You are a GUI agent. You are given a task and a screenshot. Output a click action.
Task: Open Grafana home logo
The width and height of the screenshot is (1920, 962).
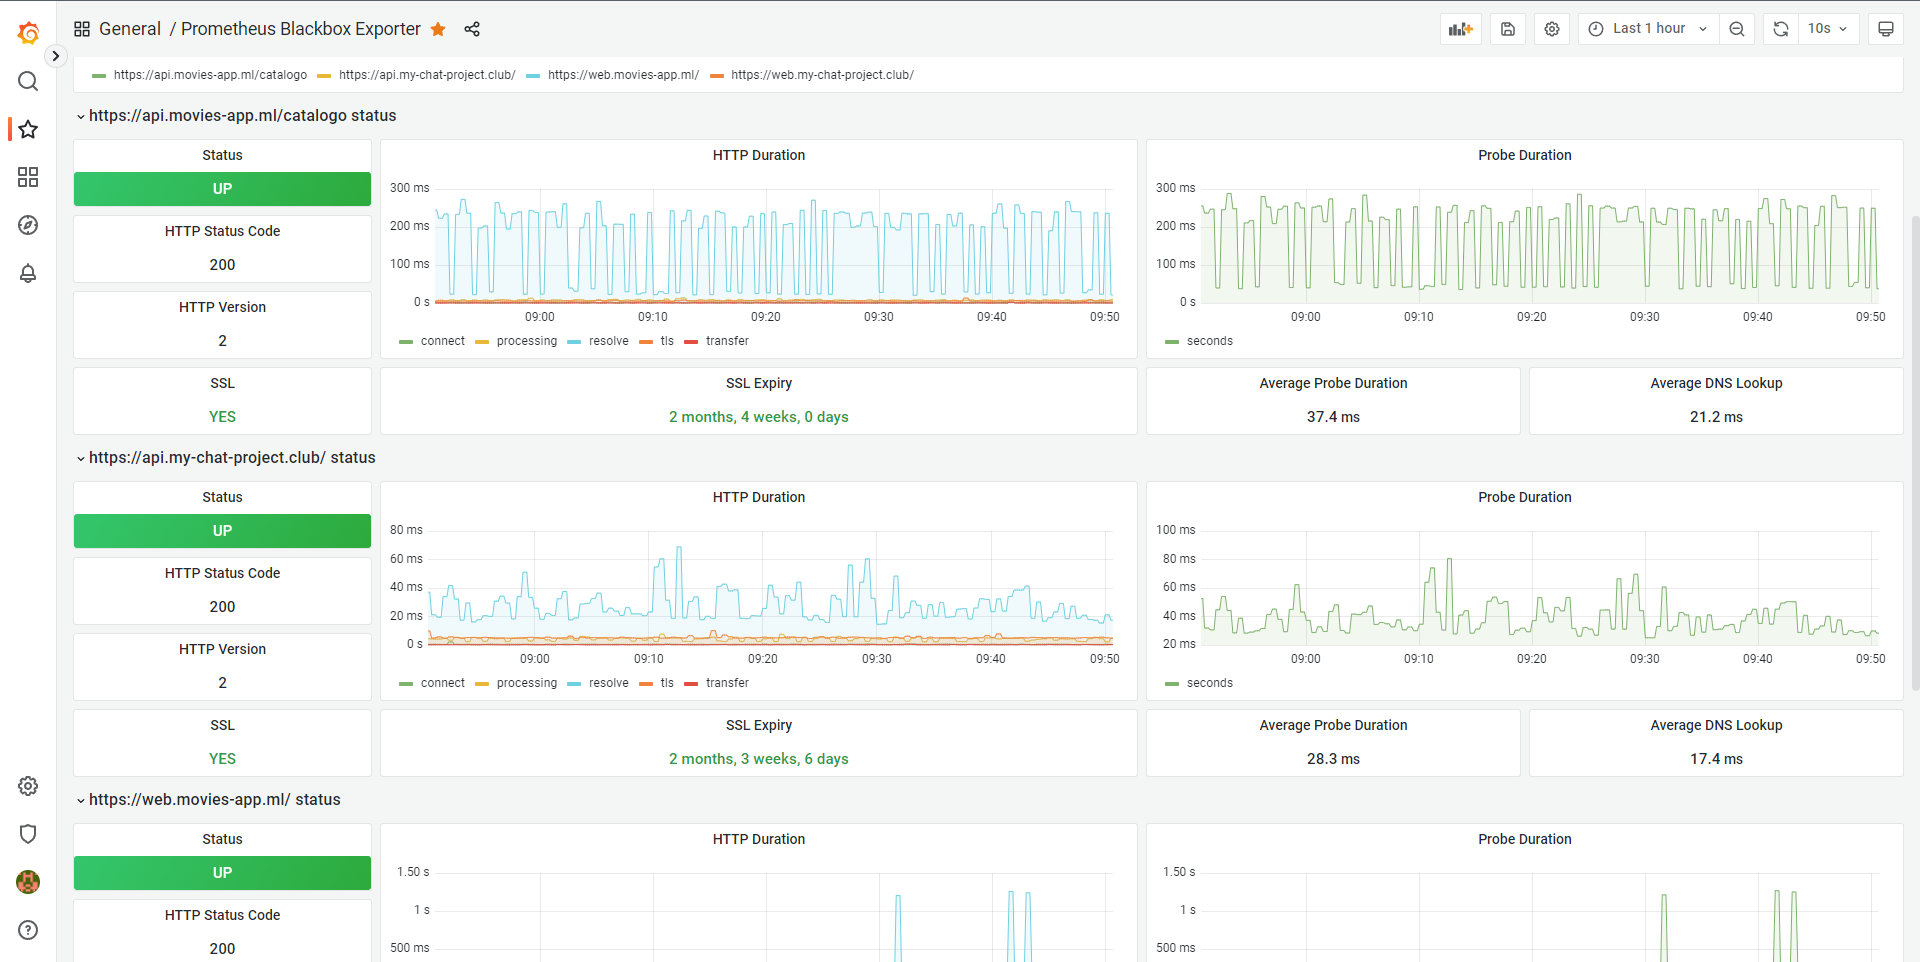point(28,33)
